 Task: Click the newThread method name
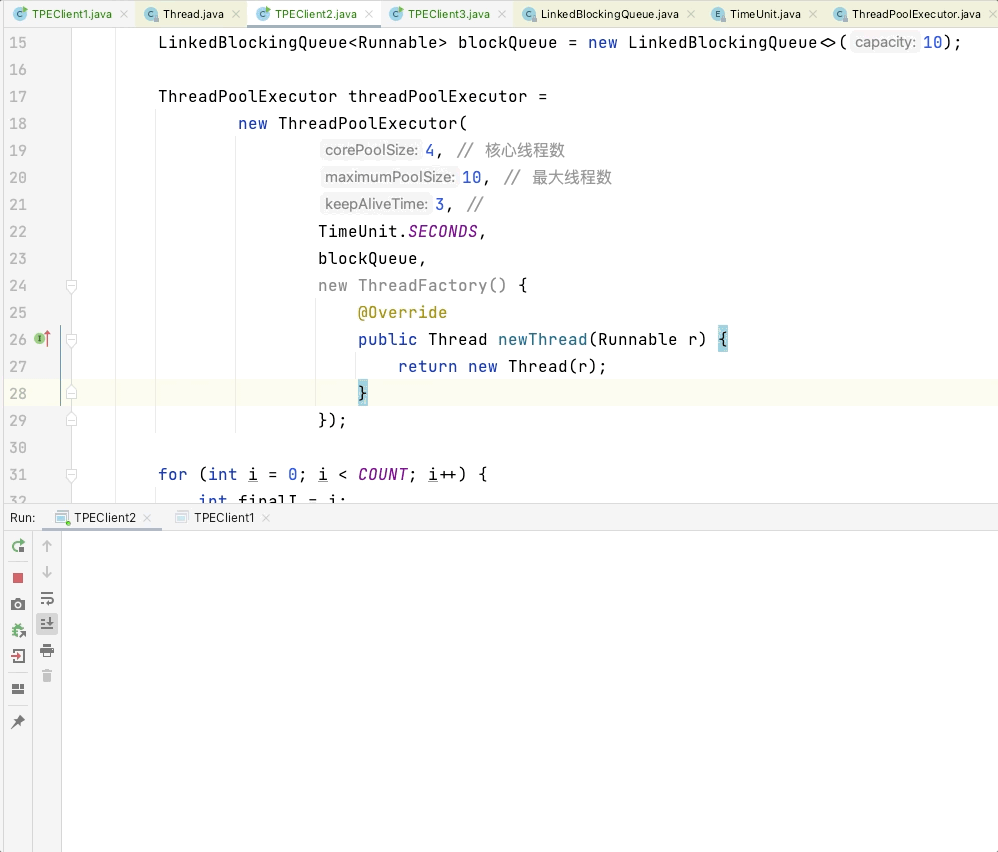point(542,339)
